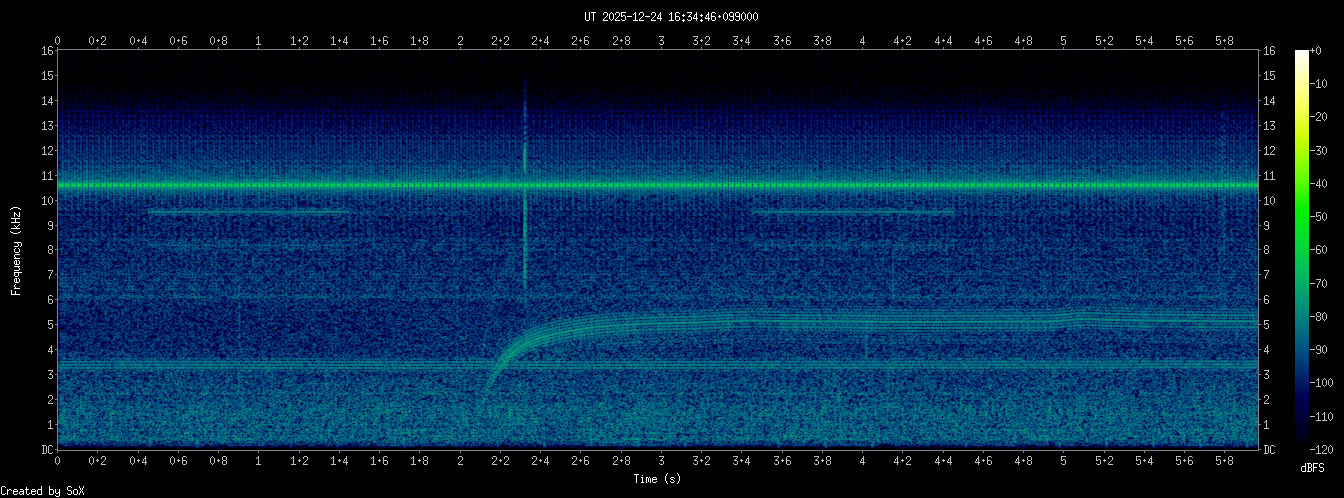
Task: Click the rising curved sweep near 2.2 seconds
Action: click(x=505, y=355)
